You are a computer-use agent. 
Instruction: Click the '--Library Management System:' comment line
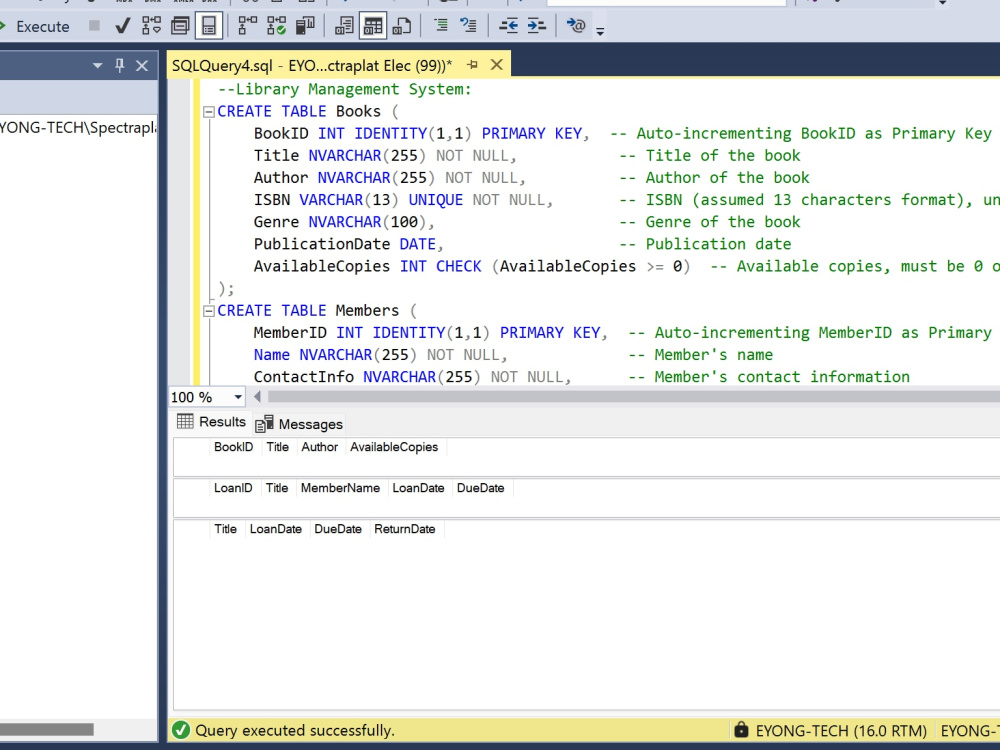[x=344, y=89]
